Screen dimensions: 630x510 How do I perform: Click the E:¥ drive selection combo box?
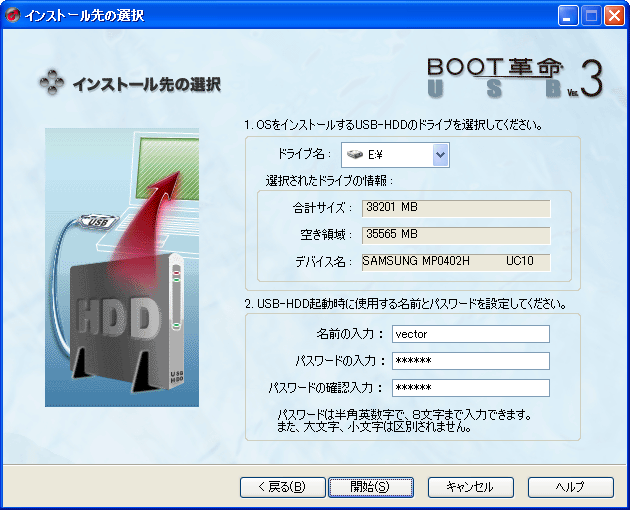pyautogui.click(x=395, y=155)
